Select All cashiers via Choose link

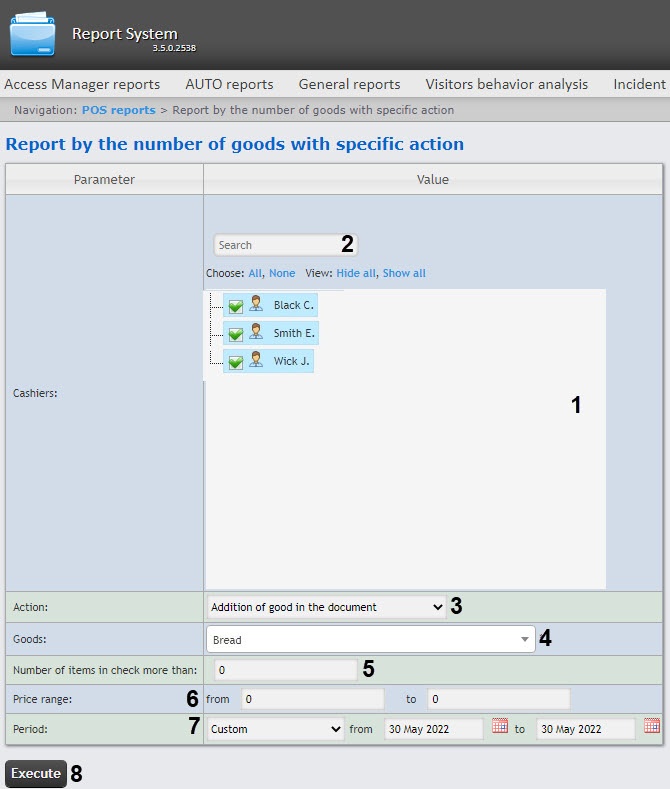coord(256,273)
